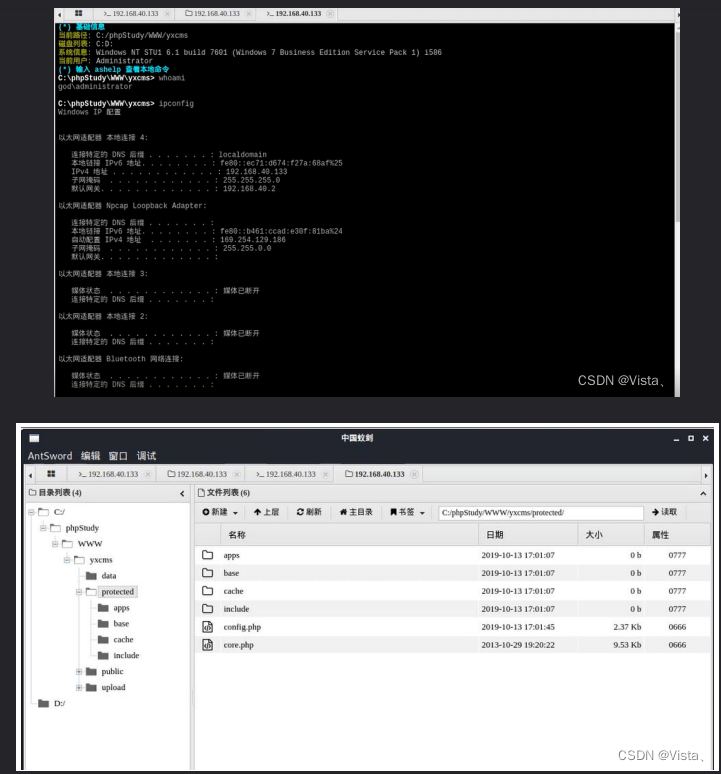Image resolution: width=721 pixels, height=774 pixels.
Task: Select the base folder in directory tree
Action: coord(121,623)
